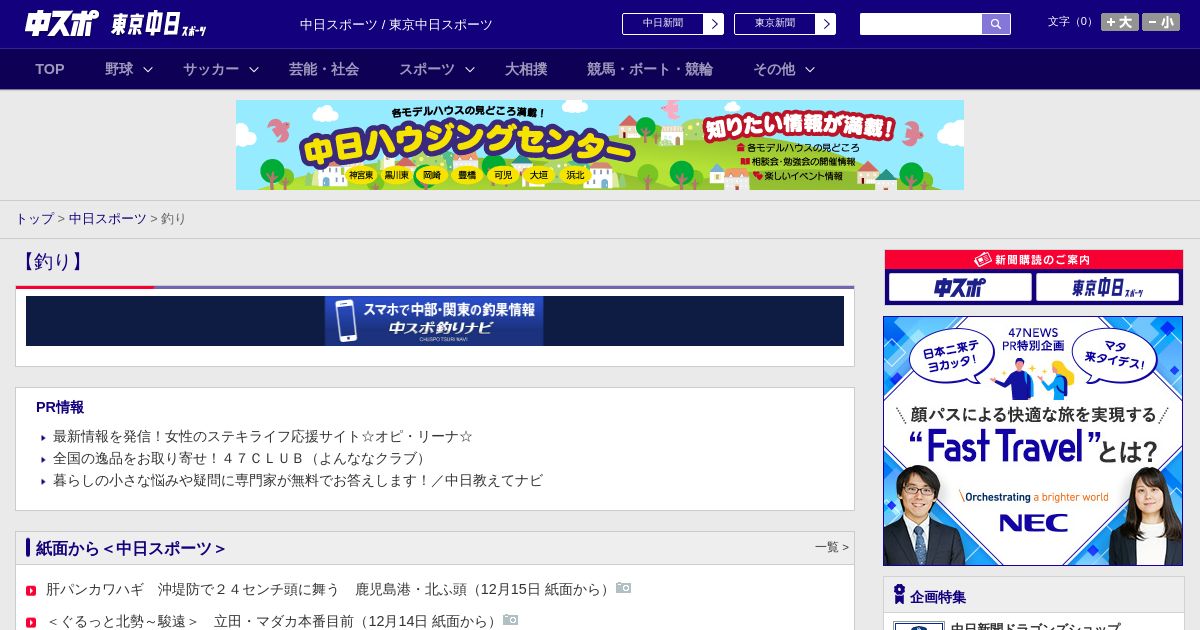Expand the スポーツ dropdown menu

pyautogui.click(x=437, y=69)
